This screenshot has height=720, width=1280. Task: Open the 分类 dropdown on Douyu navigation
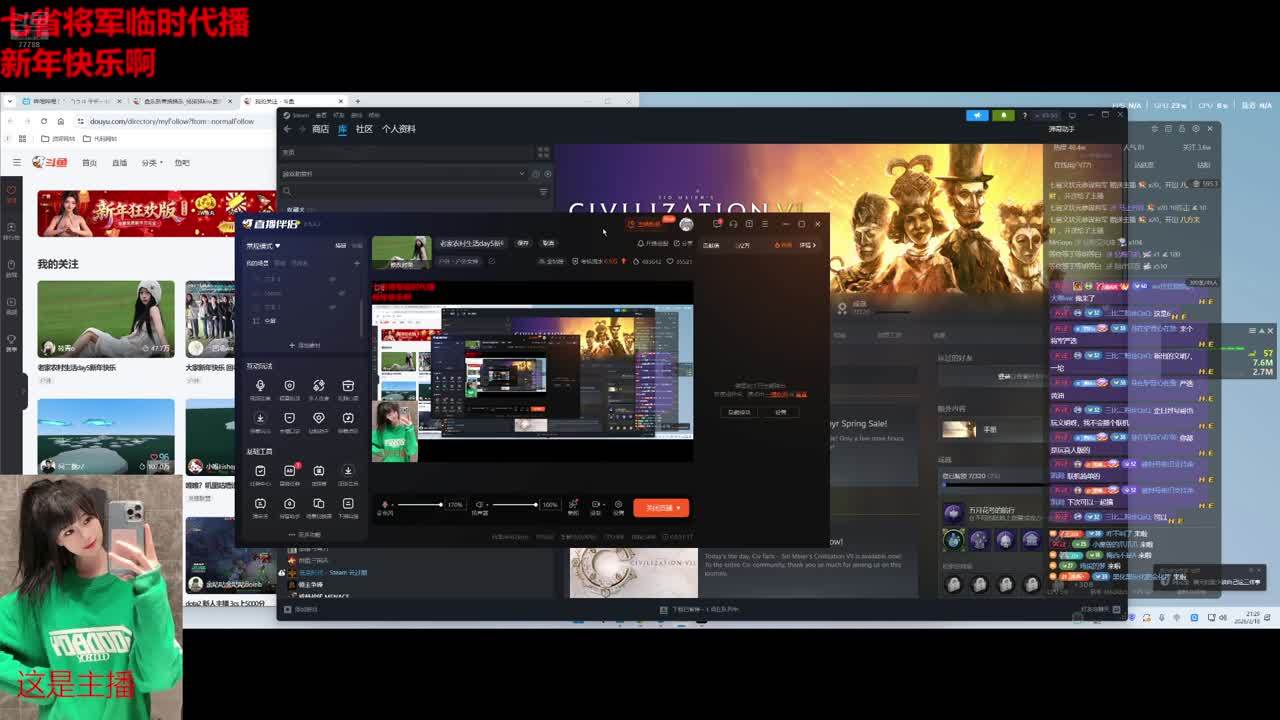pos(151,162)
